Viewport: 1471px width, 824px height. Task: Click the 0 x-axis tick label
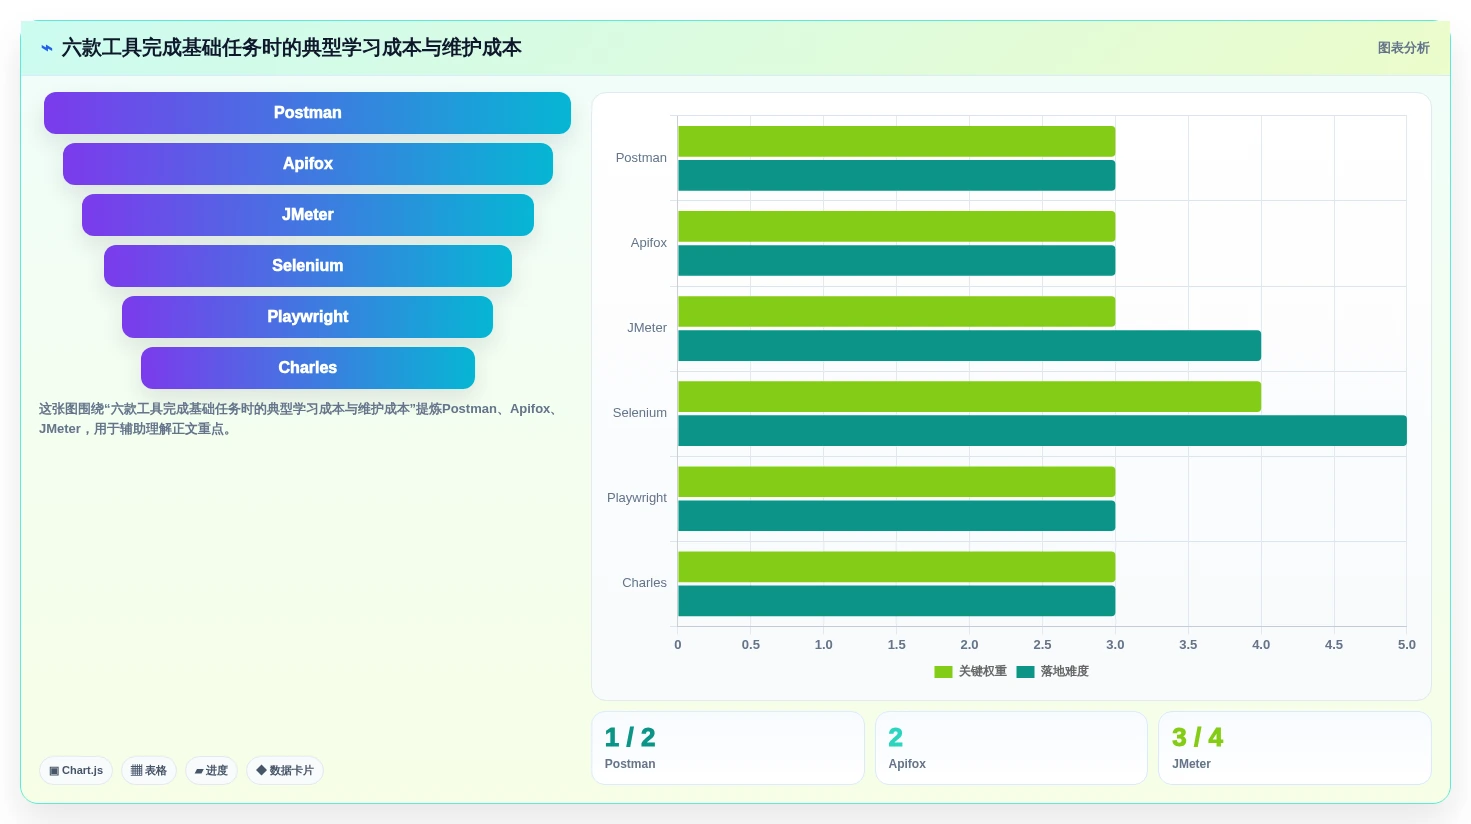678,645
